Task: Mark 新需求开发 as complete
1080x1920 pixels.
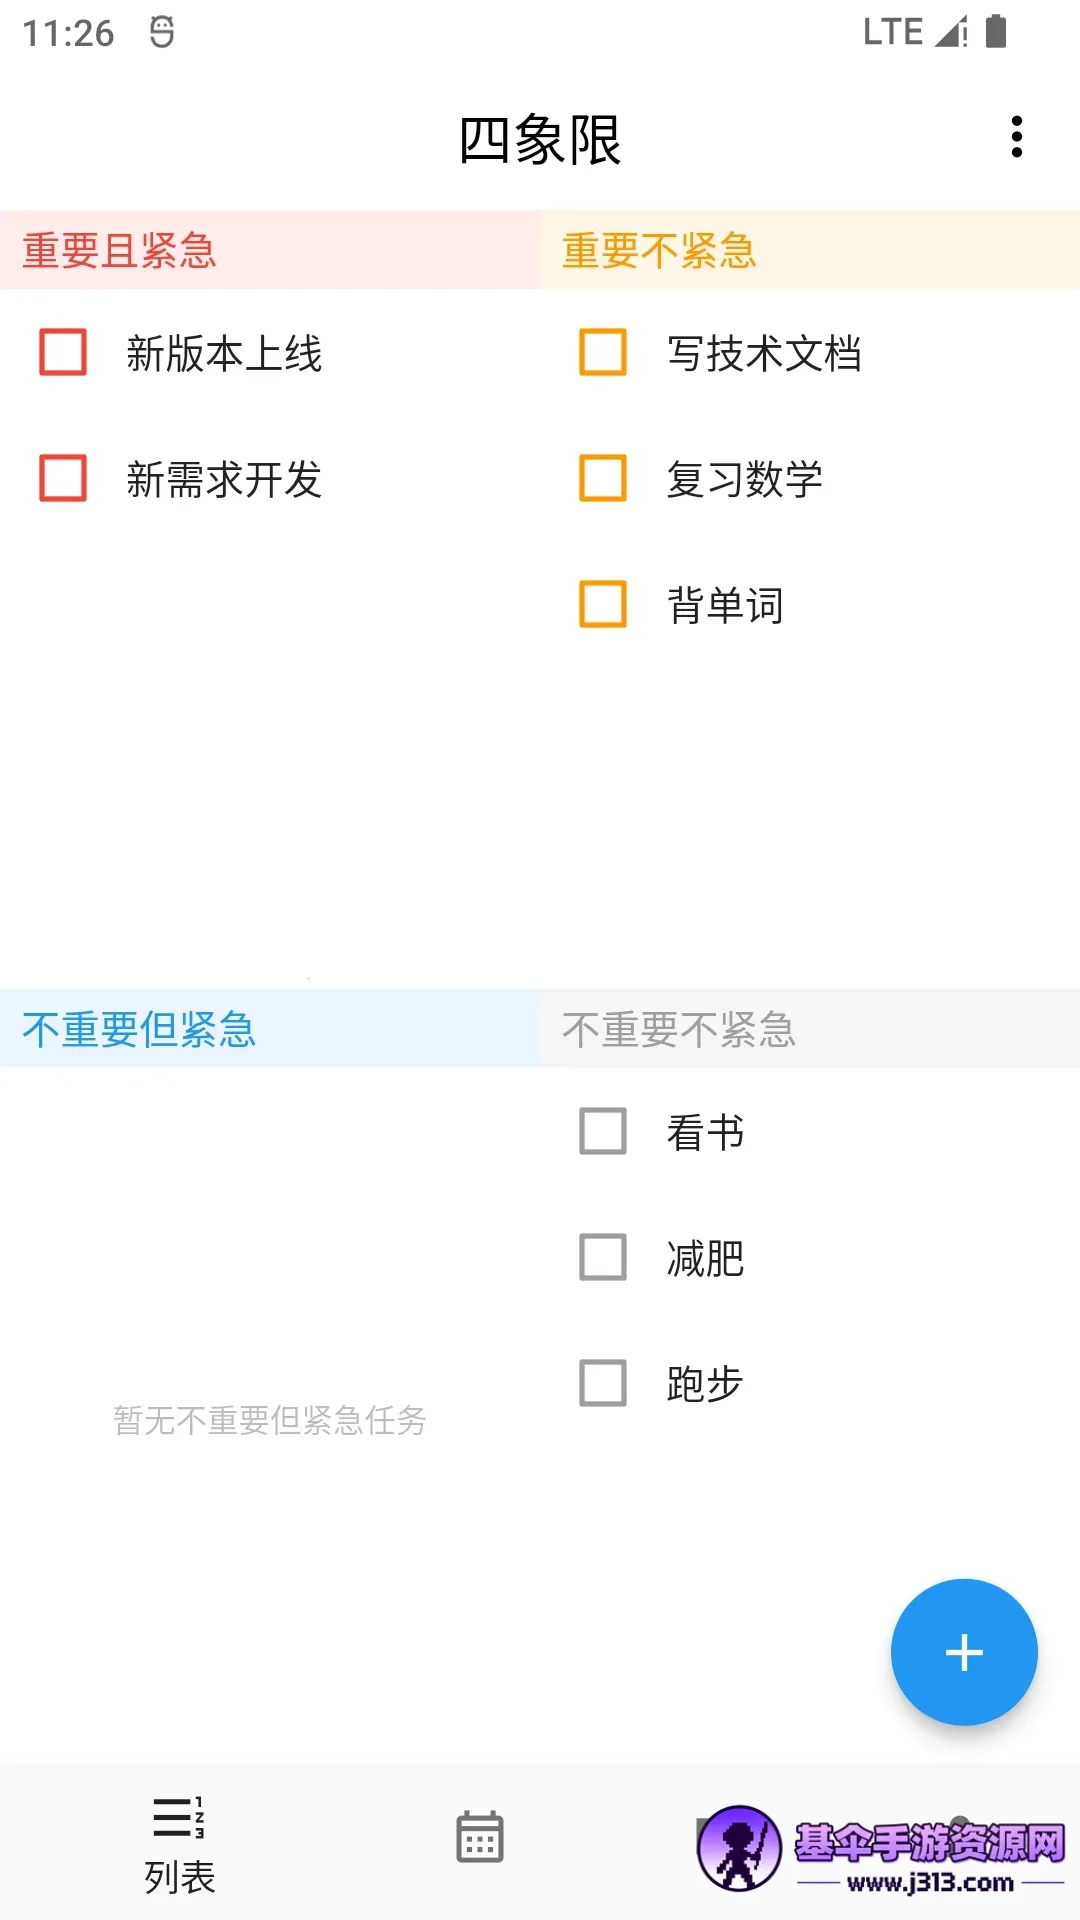Action: point(63,478)
